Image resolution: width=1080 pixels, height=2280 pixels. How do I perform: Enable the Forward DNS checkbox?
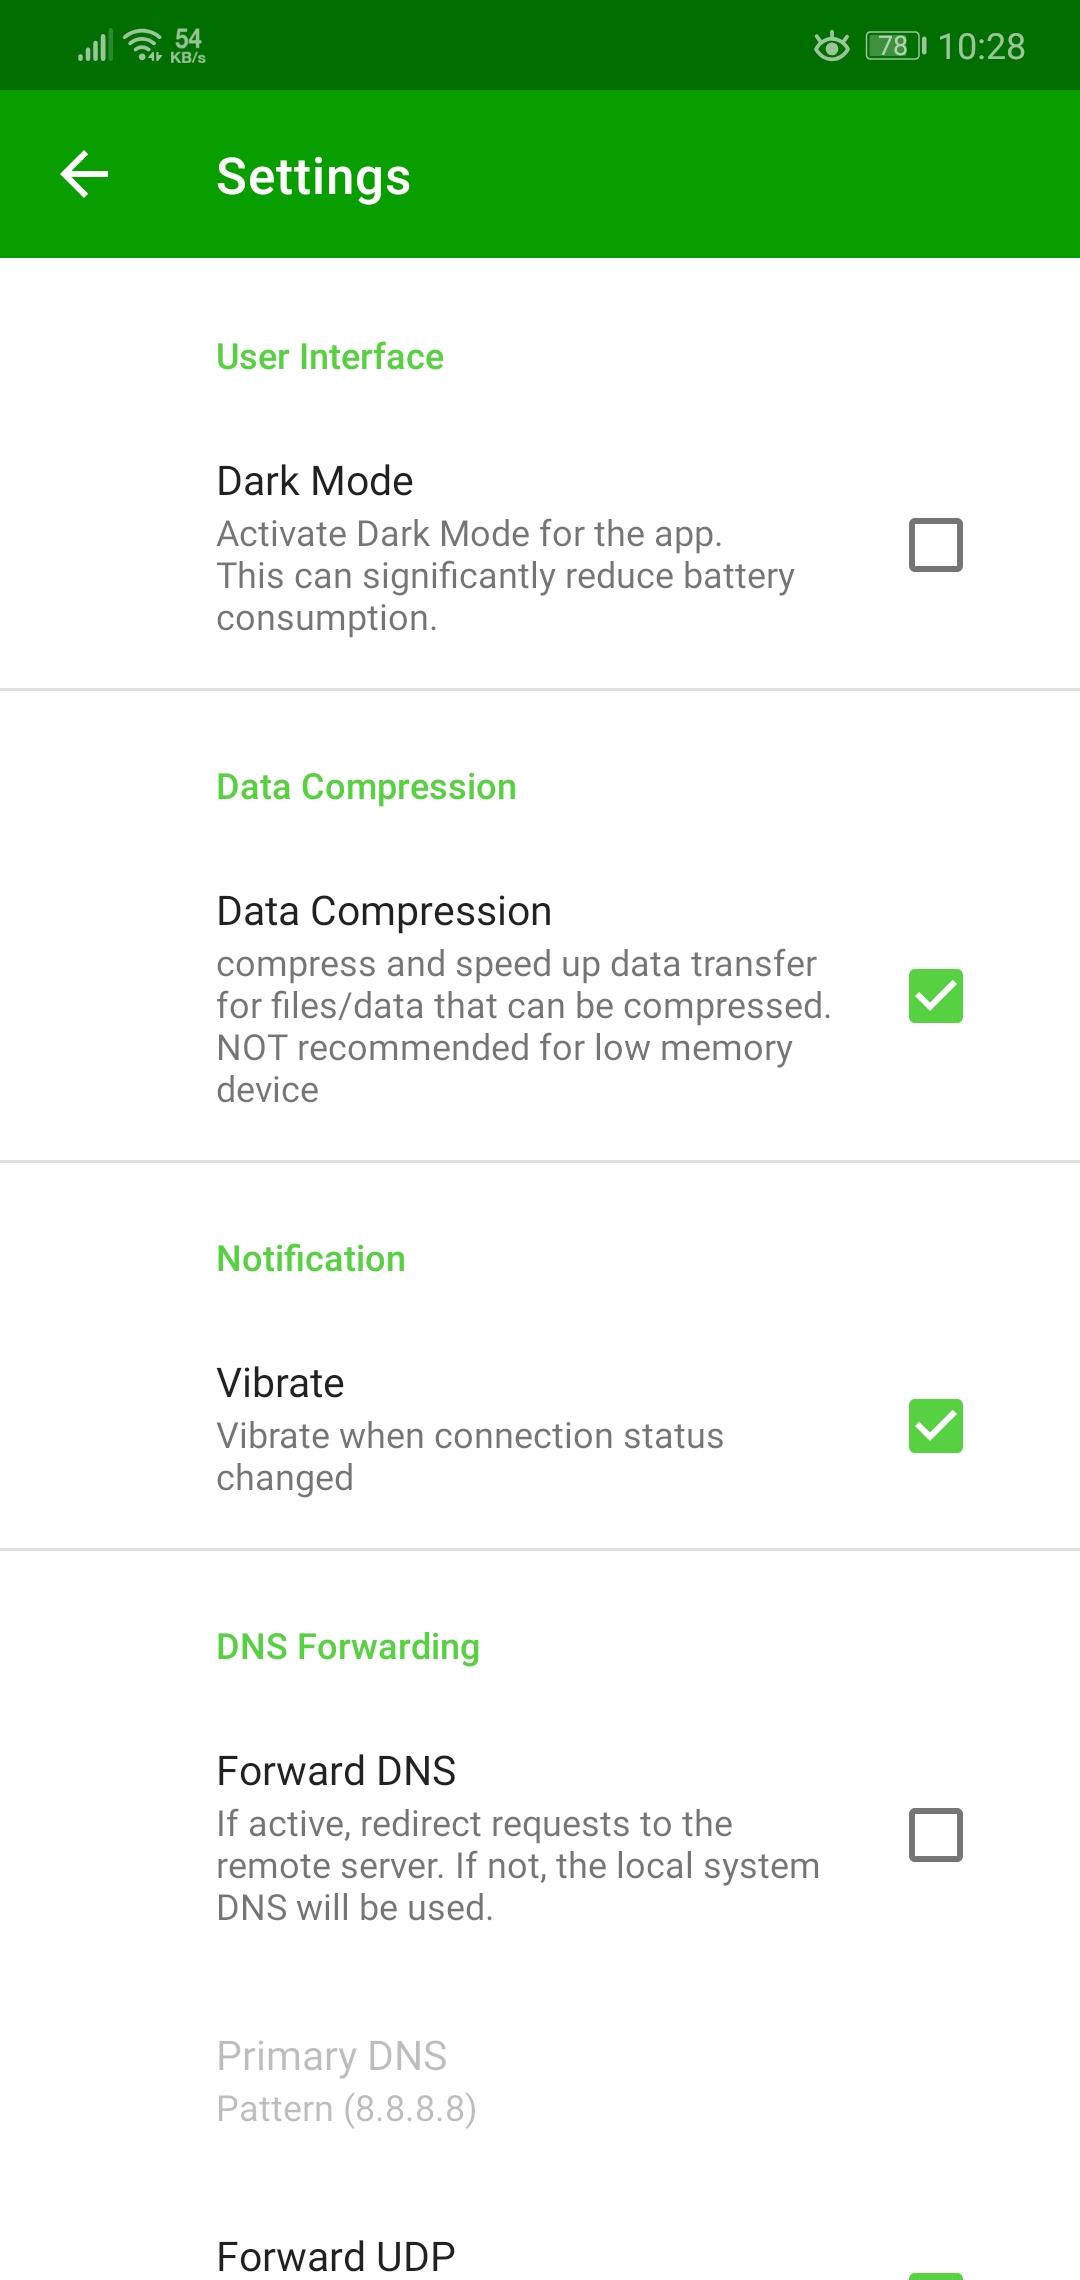pyautogui.click(x=935, y=1835)
